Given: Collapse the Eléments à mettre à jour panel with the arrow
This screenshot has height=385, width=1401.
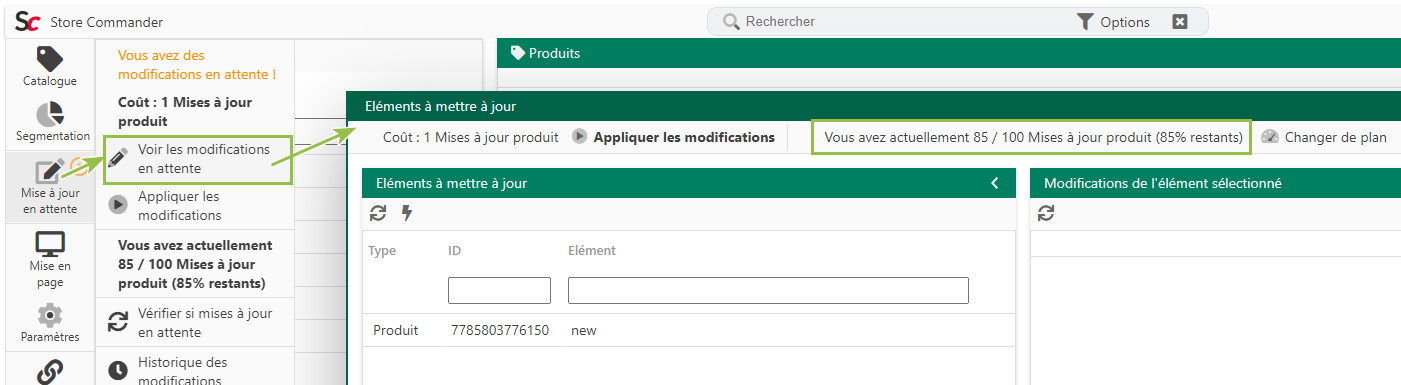Looking at the screenshot, I should tap(995, 183).
